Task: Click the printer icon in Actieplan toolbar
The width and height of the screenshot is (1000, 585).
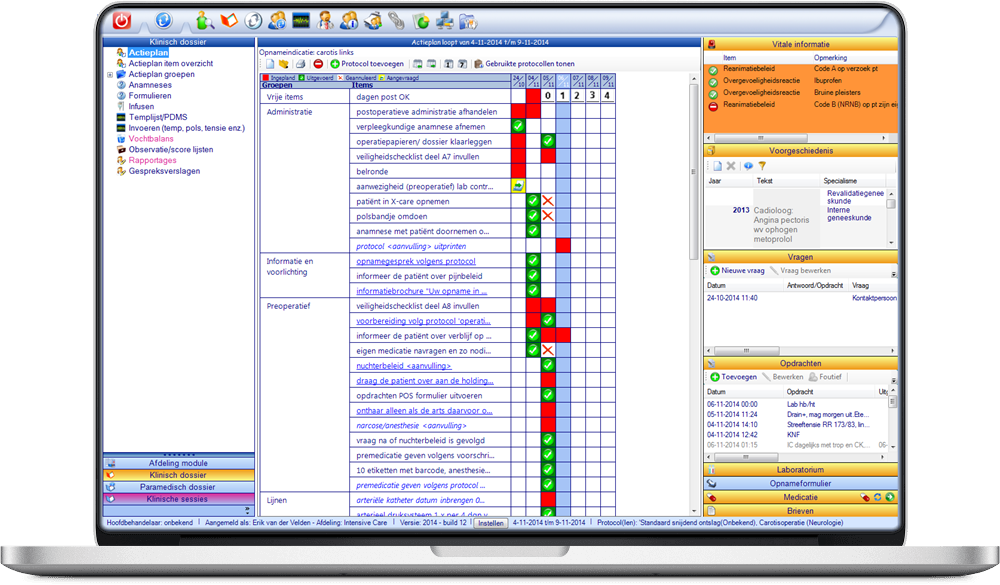Action: [300, 64]
